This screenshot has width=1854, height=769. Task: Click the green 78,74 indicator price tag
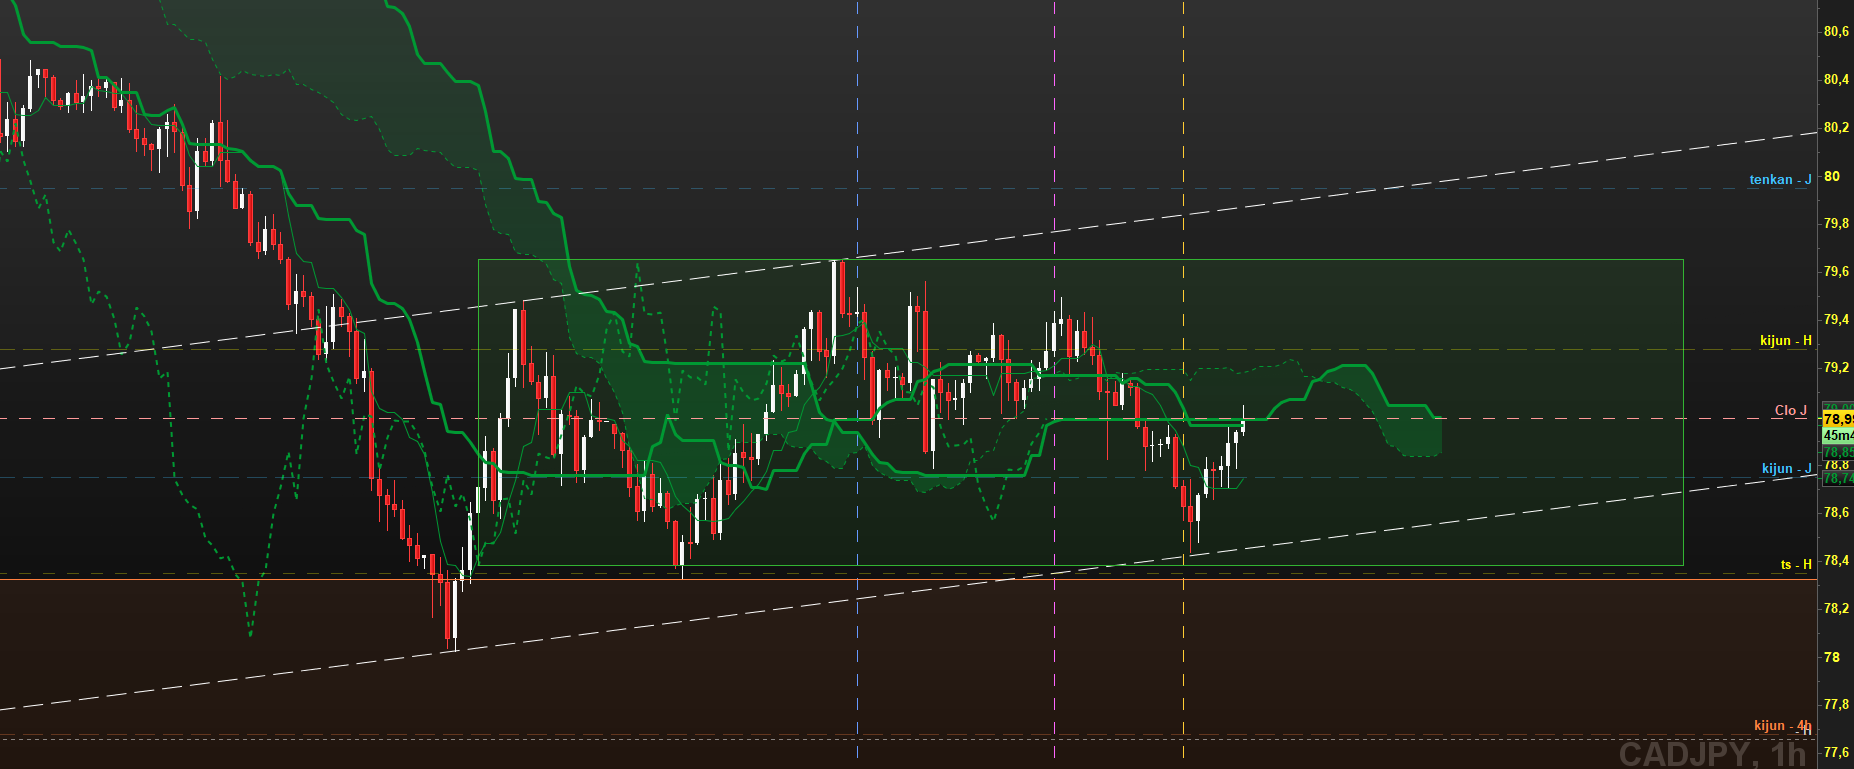point(1838,479)
